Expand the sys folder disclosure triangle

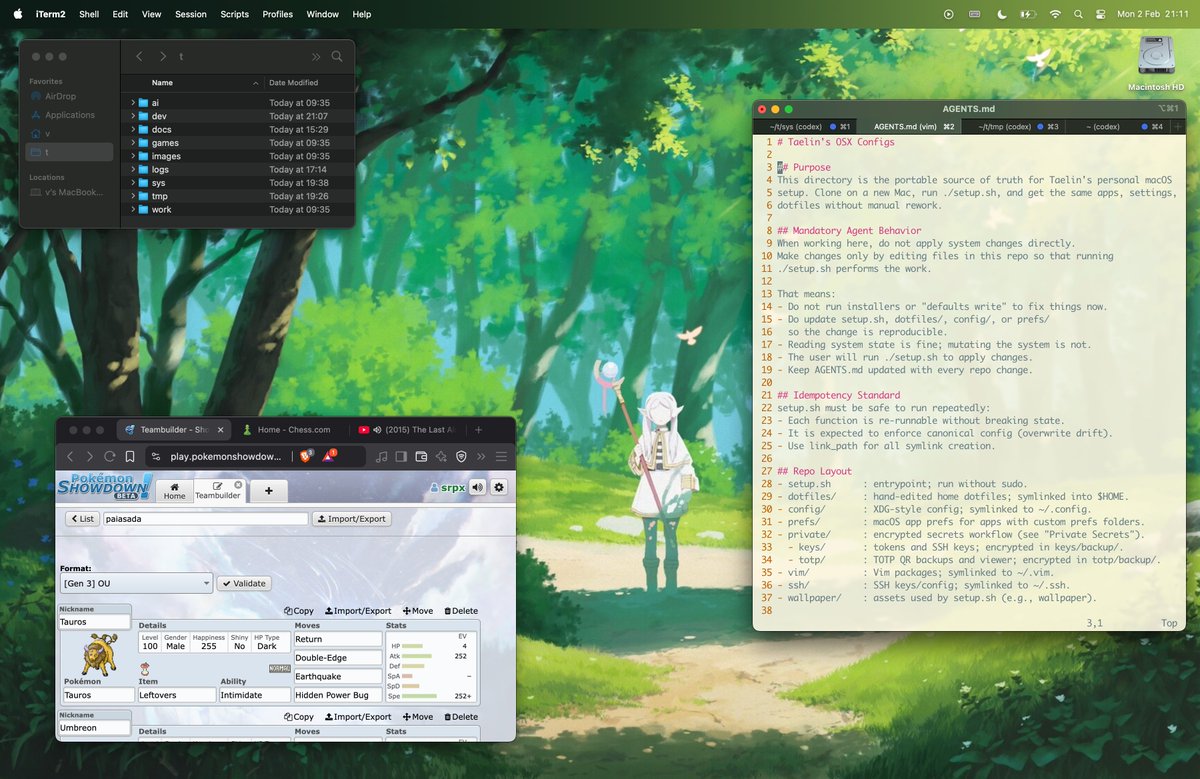pos(133,183)
